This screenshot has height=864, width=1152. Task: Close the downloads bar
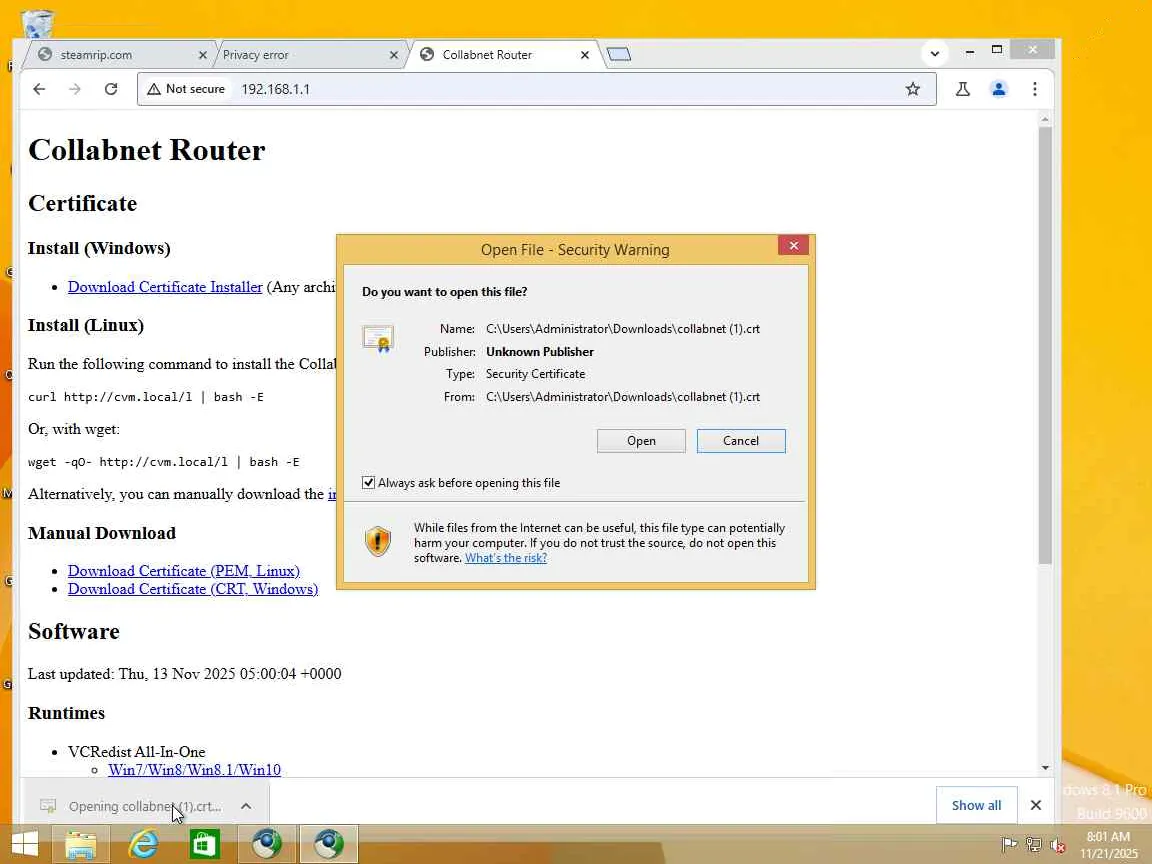click(1035, 805)
